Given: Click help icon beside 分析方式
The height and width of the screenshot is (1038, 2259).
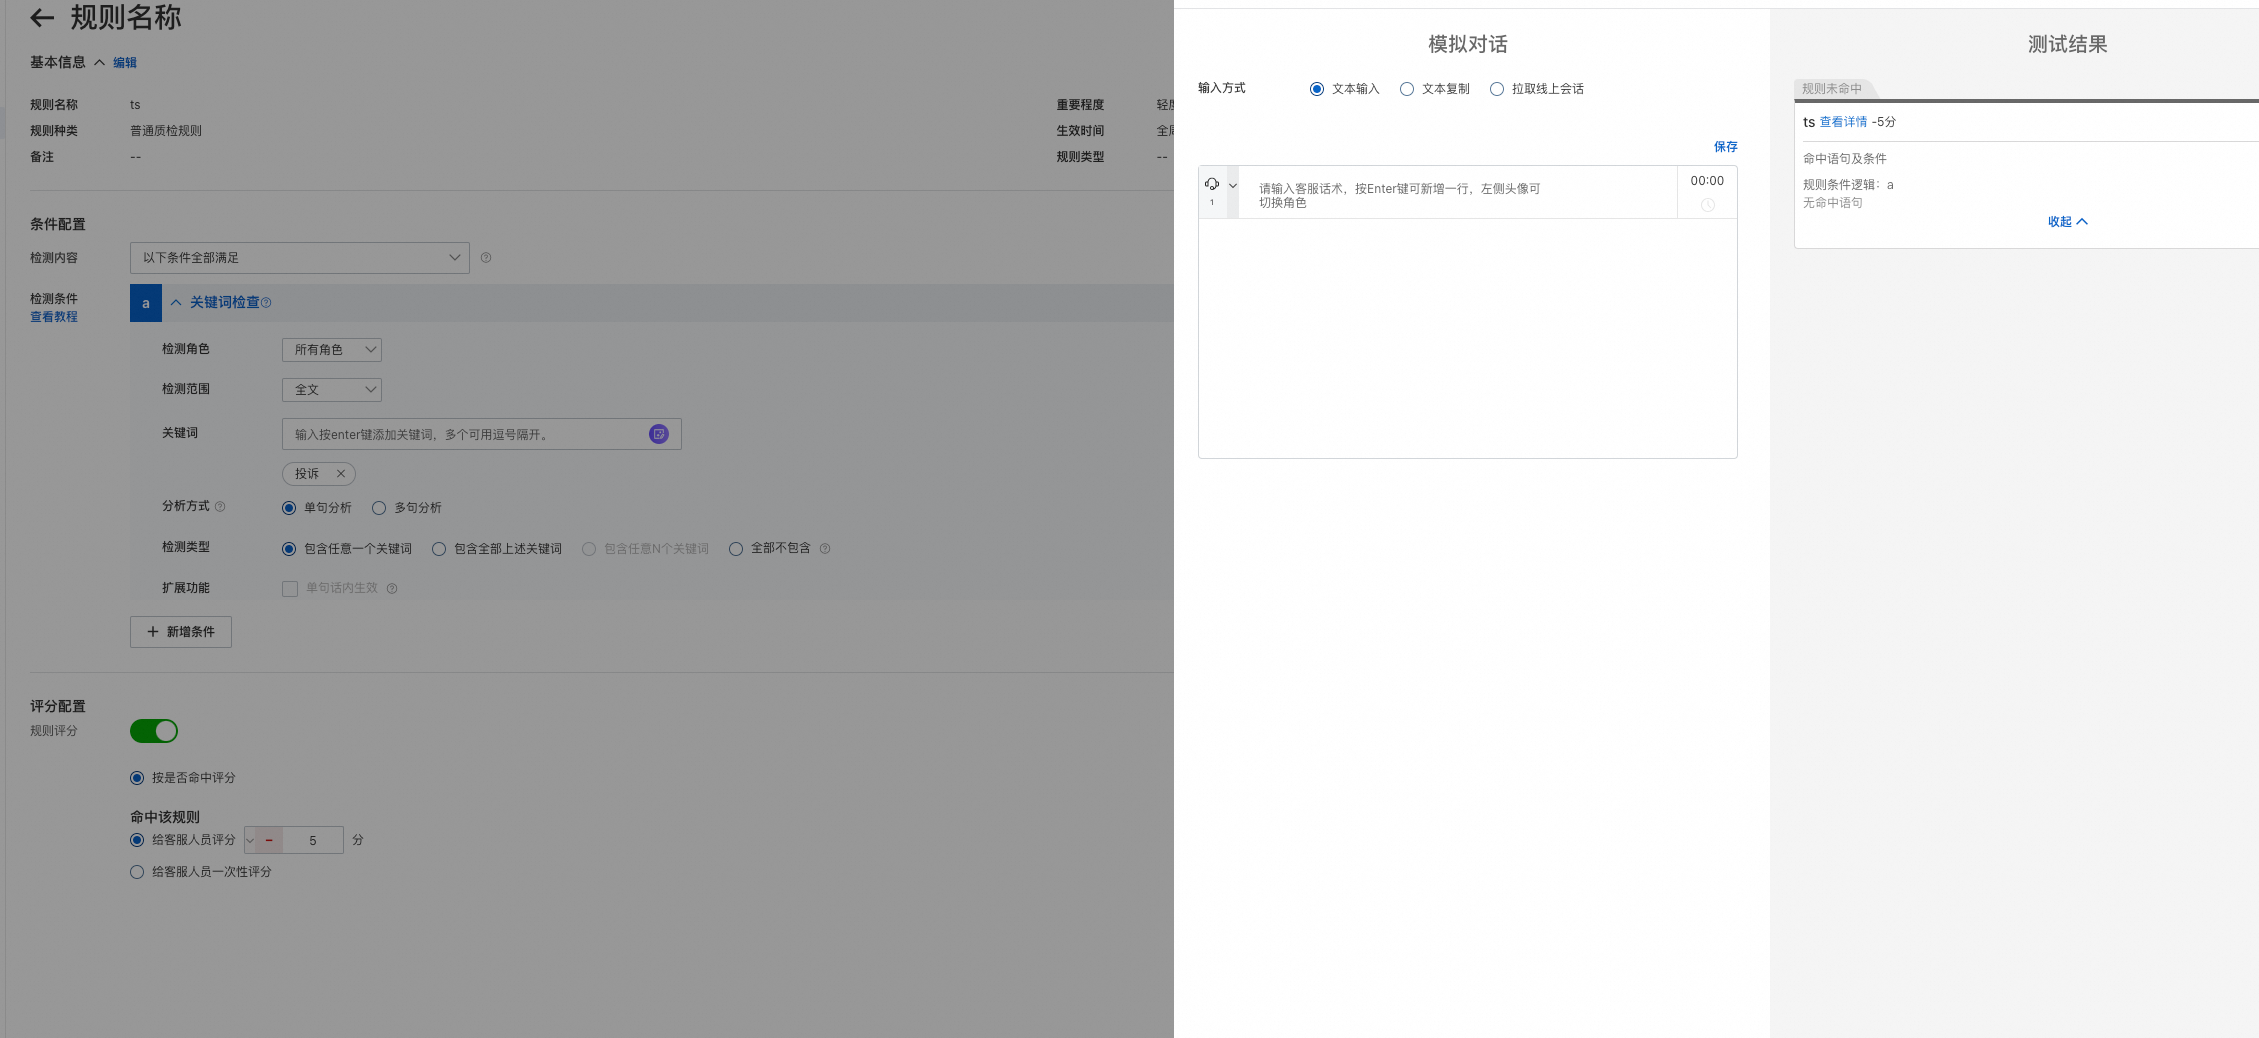Looking at the screenshot, I should click(220, 506).
